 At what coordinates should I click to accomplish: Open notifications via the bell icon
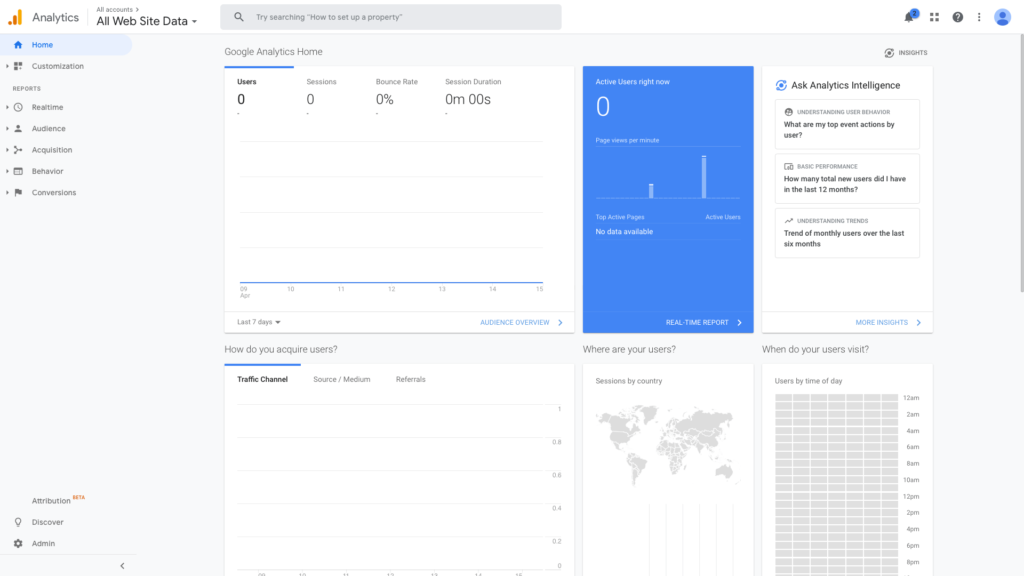(907, 16)
